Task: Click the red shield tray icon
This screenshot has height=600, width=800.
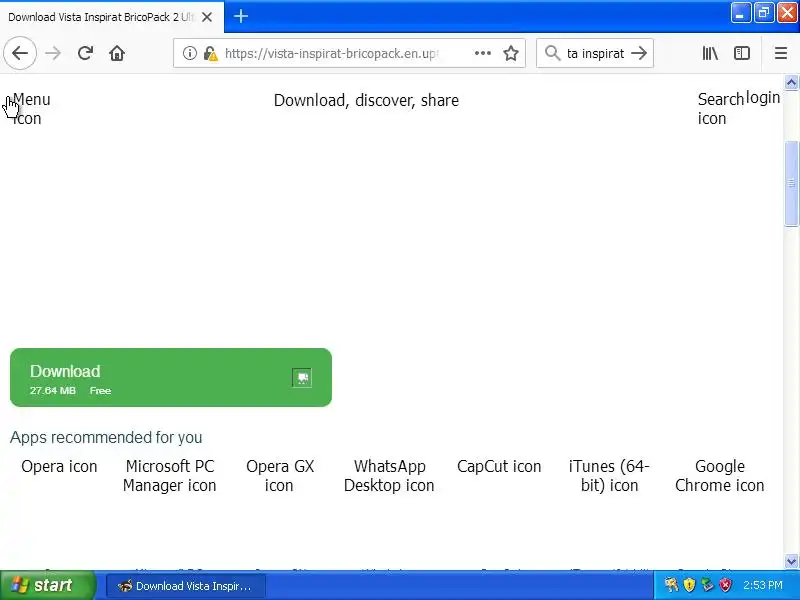Action: (726, 585)
